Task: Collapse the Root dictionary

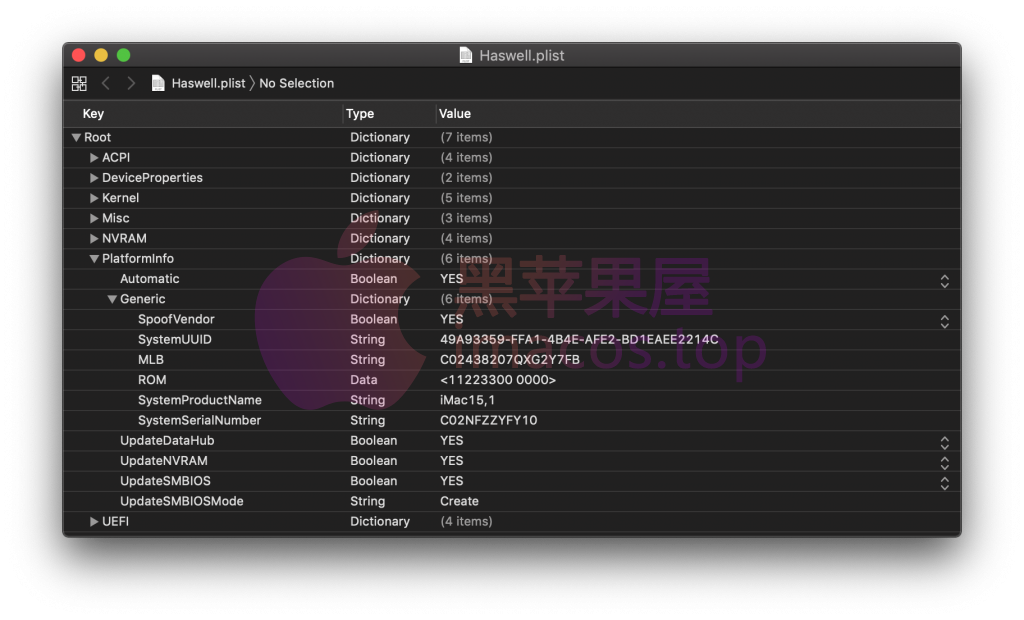Action: [76, 137]
